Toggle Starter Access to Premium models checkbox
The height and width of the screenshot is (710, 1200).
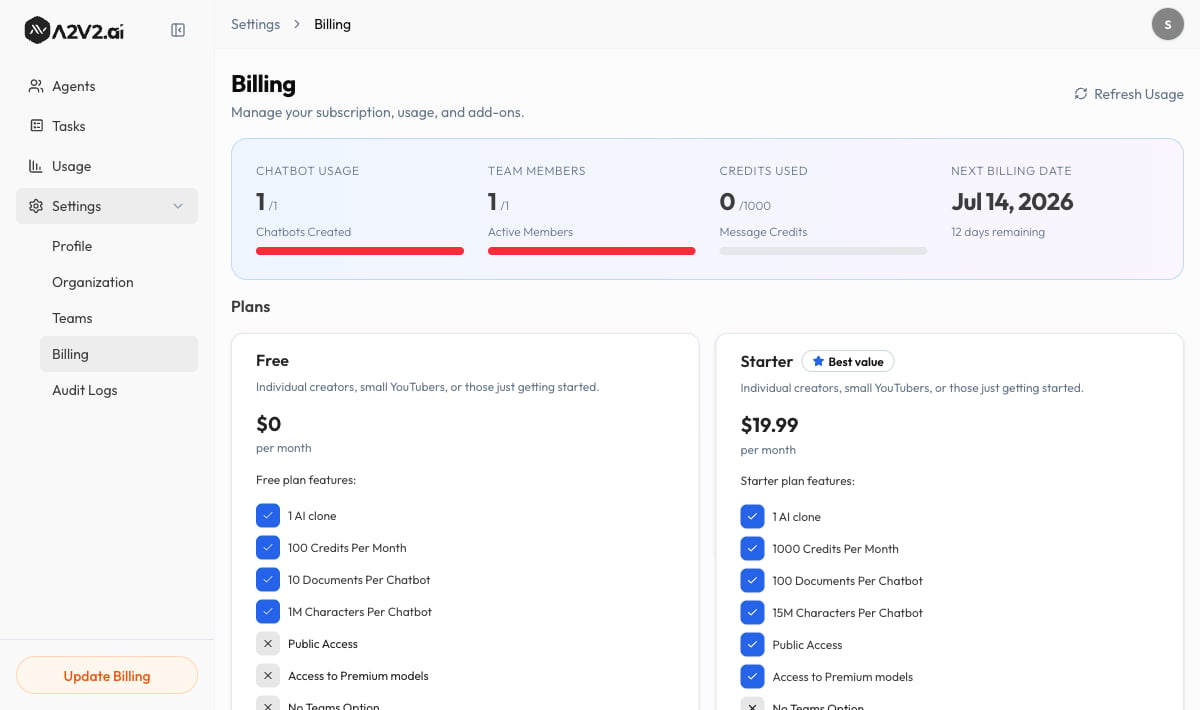point(752,677)
